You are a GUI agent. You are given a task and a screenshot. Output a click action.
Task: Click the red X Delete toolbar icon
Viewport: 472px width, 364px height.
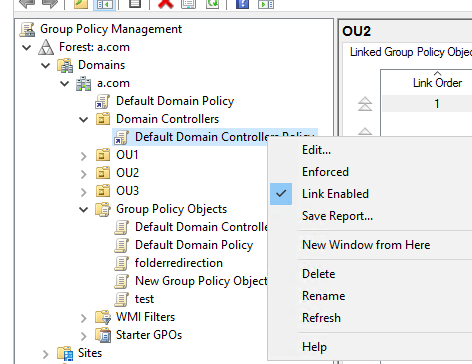(x=166, y=3)
